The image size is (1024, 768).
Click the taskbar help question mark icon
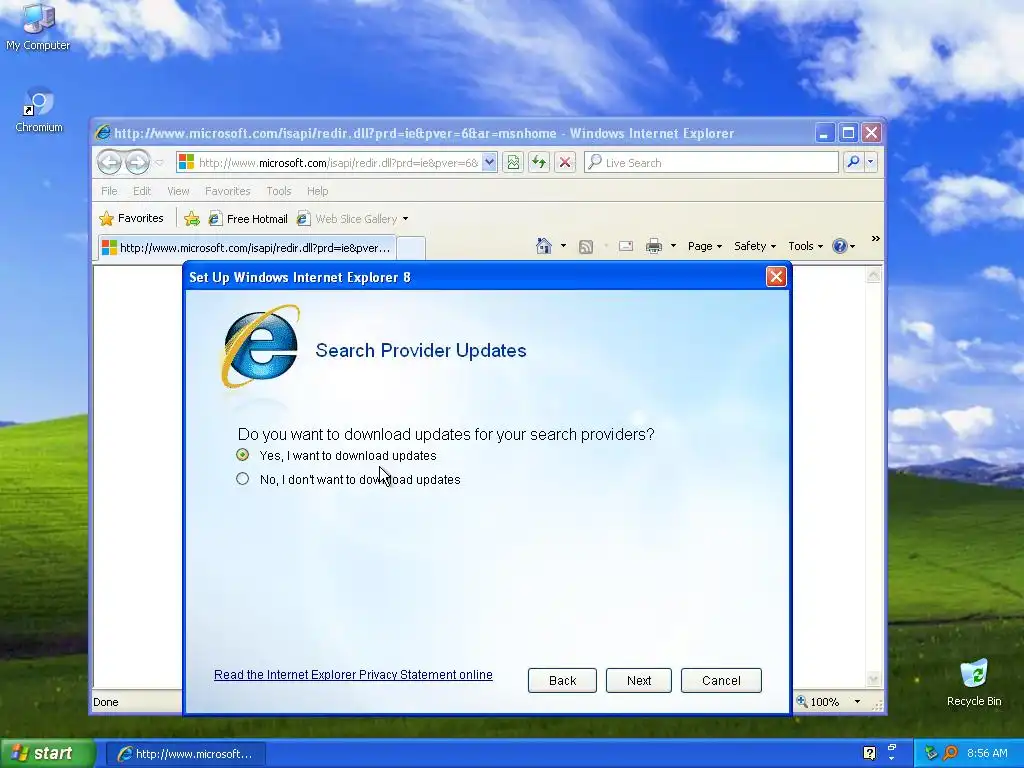[x=869, y=753]
